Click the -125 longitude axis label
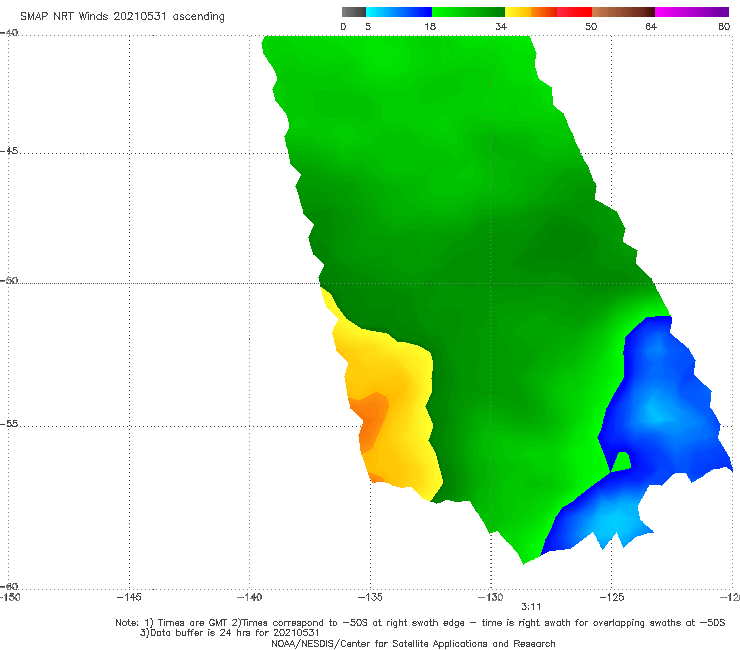This screenshot has height=650, width=740. point(611,598)
